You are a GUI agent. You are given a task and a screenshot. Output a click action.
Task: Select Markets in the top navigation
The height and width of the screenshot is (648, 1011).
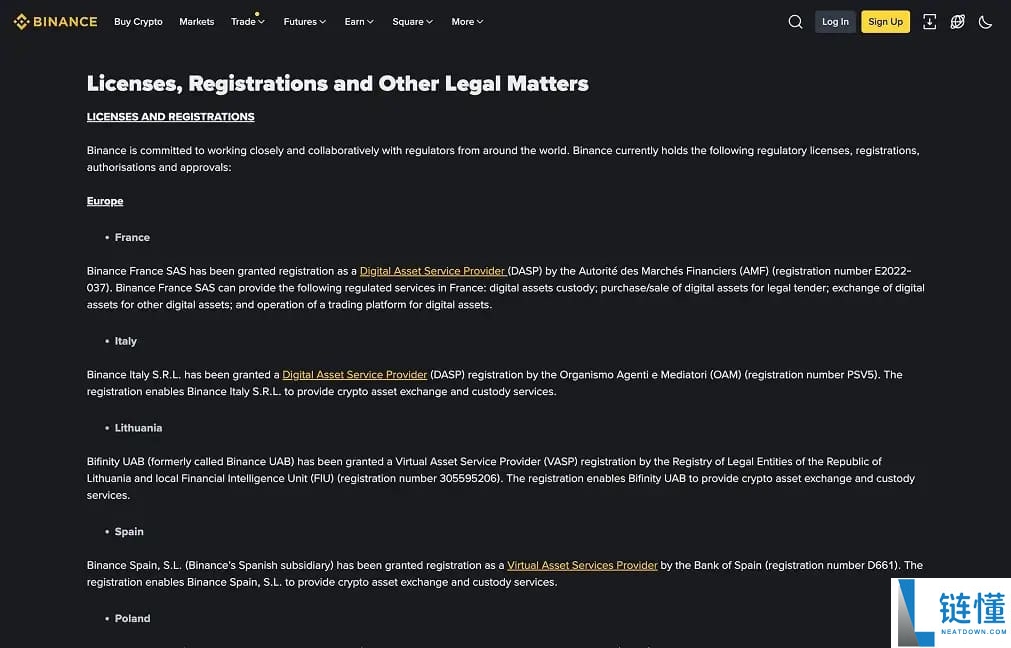tap(196, 22)
